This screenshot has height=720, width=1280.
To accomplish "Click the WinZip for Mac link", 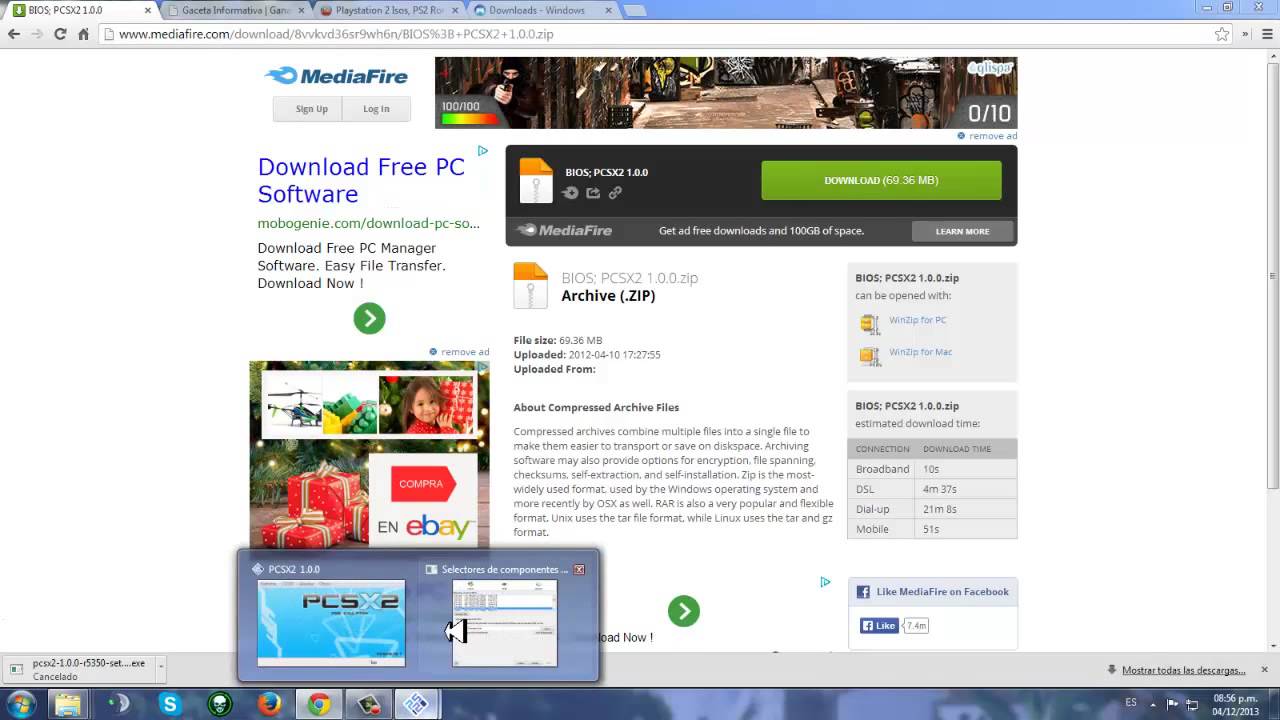I will point(920,352).
